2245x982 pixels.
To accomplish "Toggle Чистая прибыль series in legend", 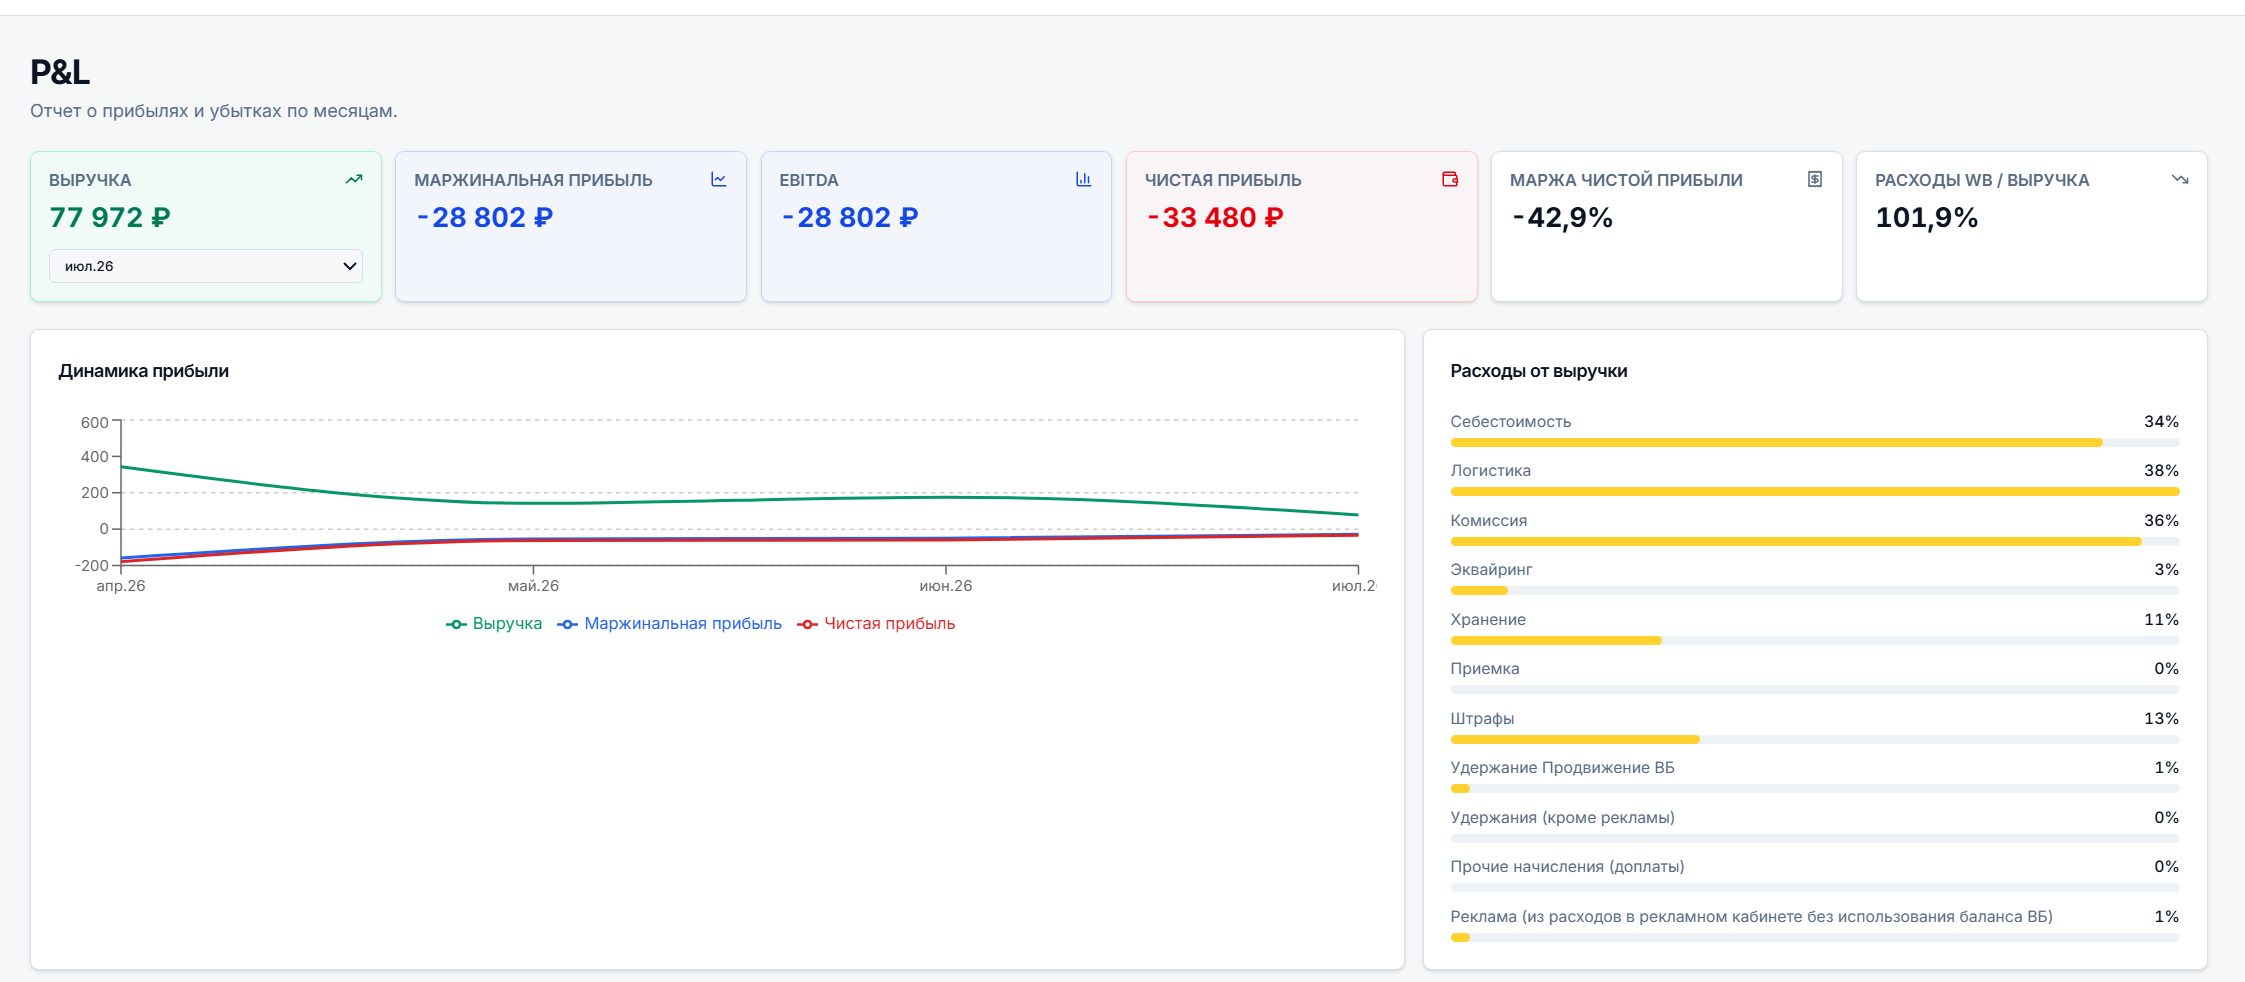I will [876, 623].
